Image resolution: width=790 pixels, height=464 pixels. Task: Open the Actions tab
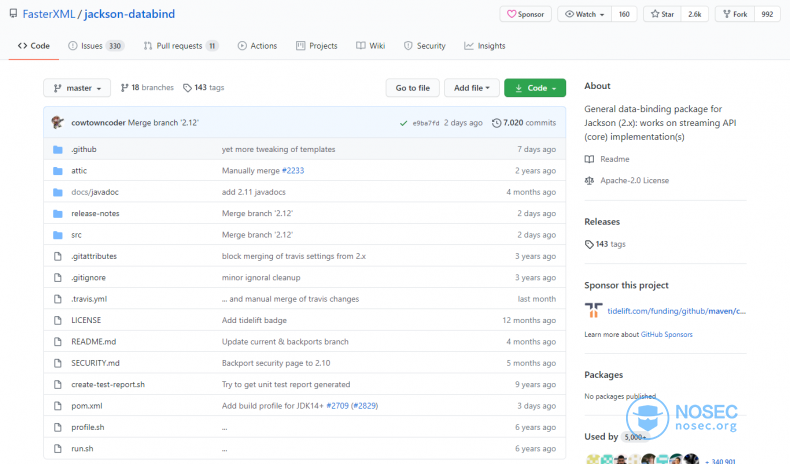(257, 46)
